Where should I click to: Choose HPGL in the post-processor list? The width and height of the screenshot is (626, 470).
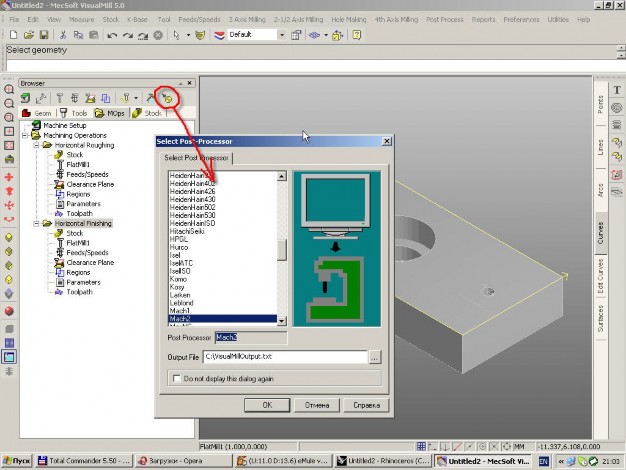178,239
